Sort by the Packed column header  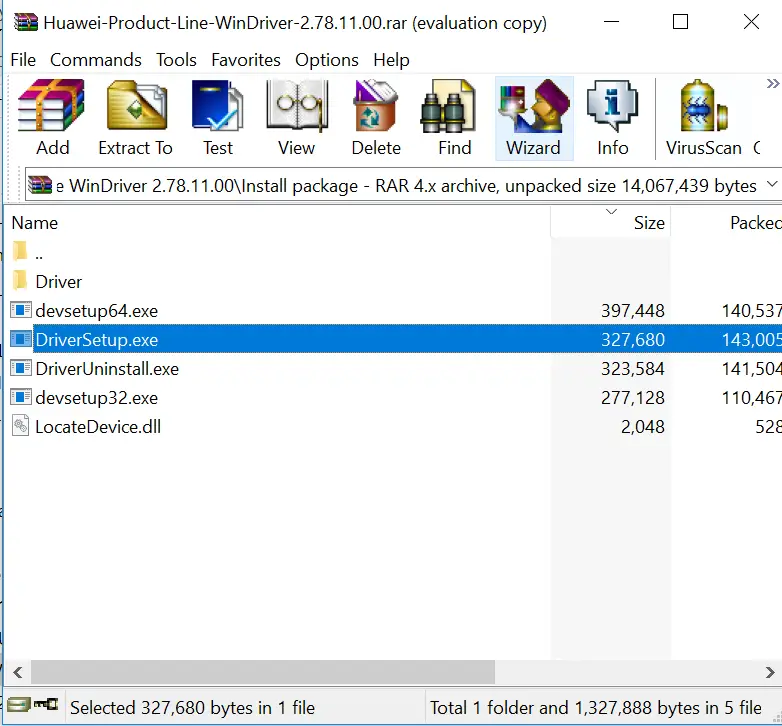(x=727, y=222)
